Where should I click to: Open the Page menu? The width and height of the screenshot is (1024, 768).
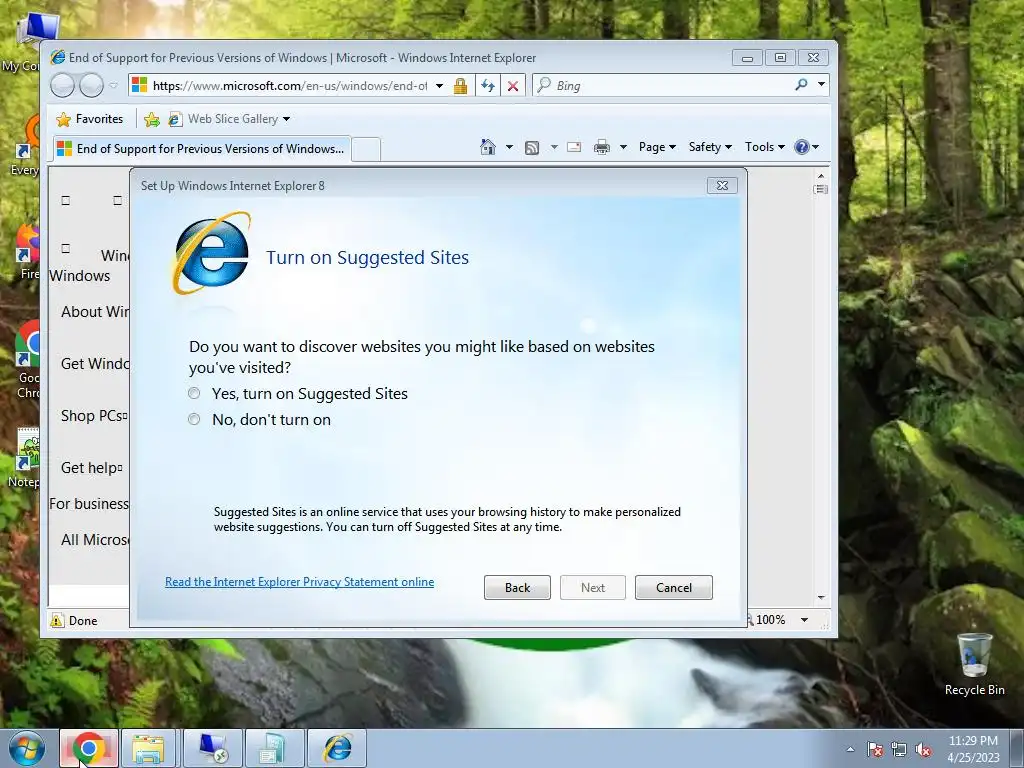click(x=657, y=147)
